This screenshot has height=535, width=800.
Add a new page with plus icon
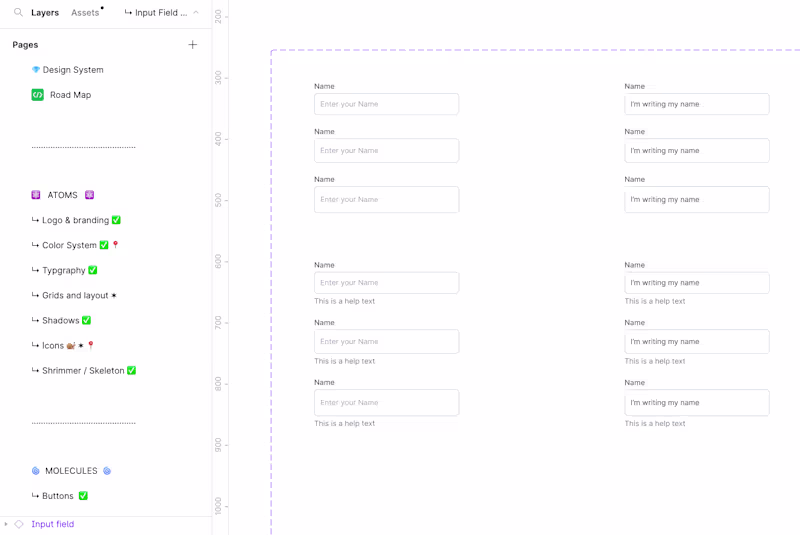coord(192,45)
